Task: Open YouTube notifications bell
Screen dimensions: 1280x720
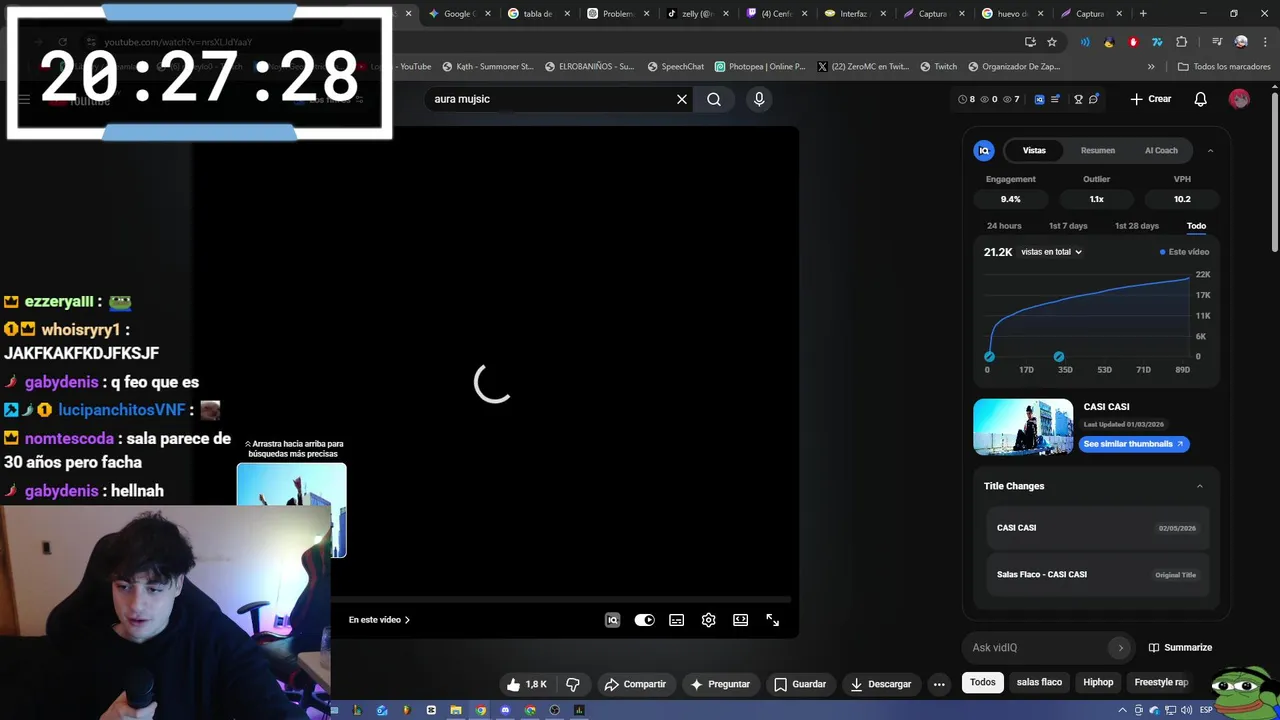Action: tap(1201, 99)
